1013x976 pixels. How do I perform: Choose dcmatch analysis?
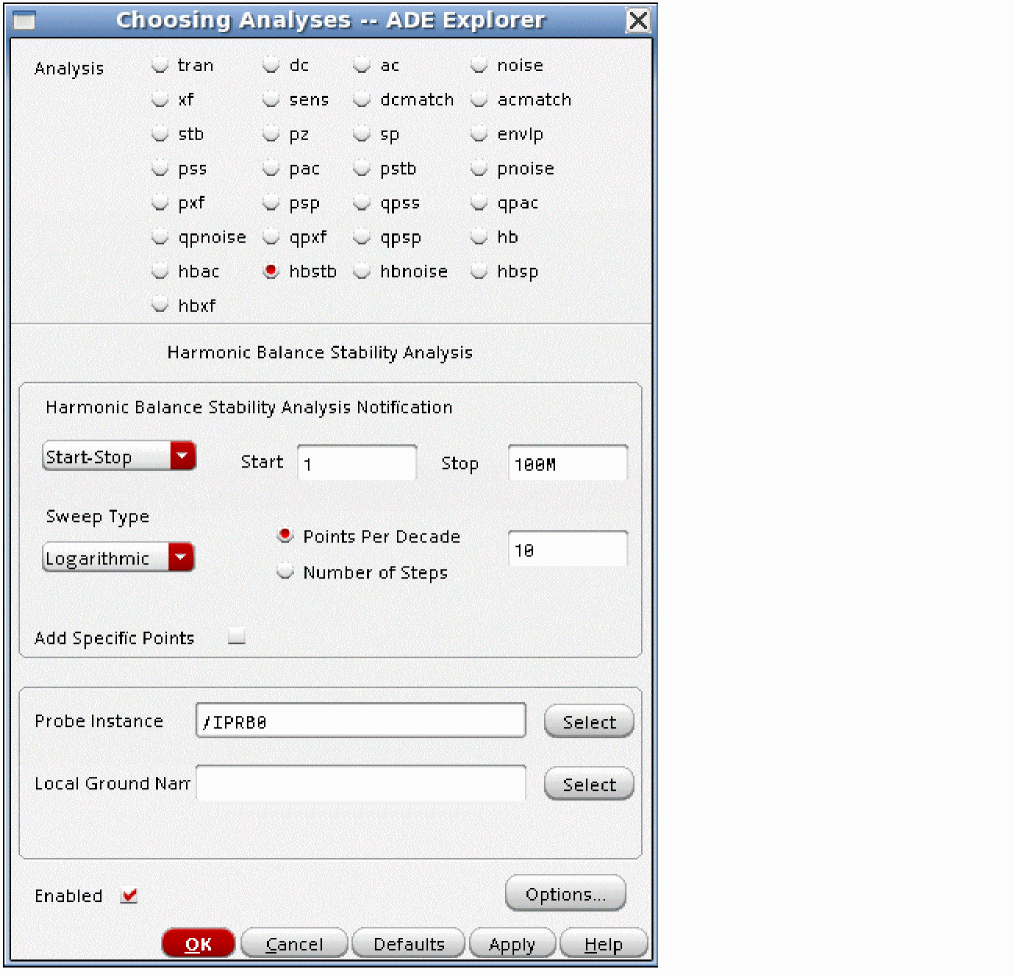pyautogui.click(x=362, y=99)
